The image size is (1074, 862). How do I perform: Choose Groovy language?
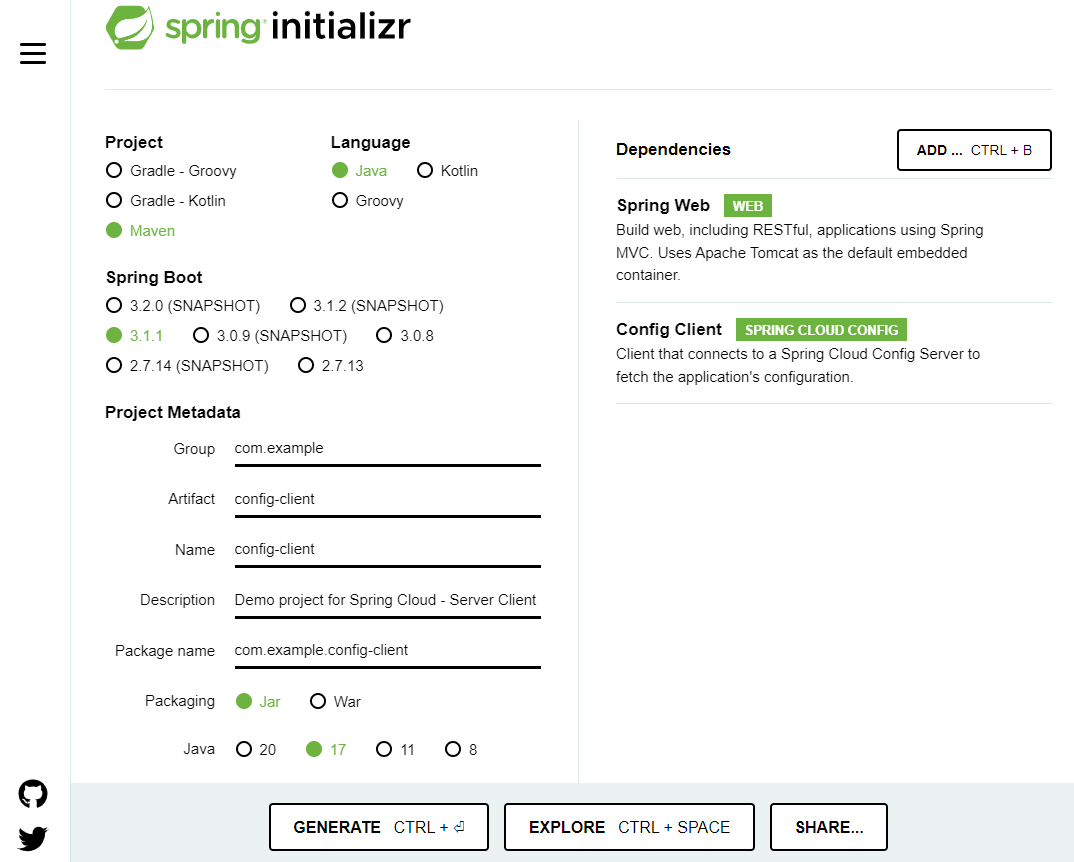pos(368,201)
